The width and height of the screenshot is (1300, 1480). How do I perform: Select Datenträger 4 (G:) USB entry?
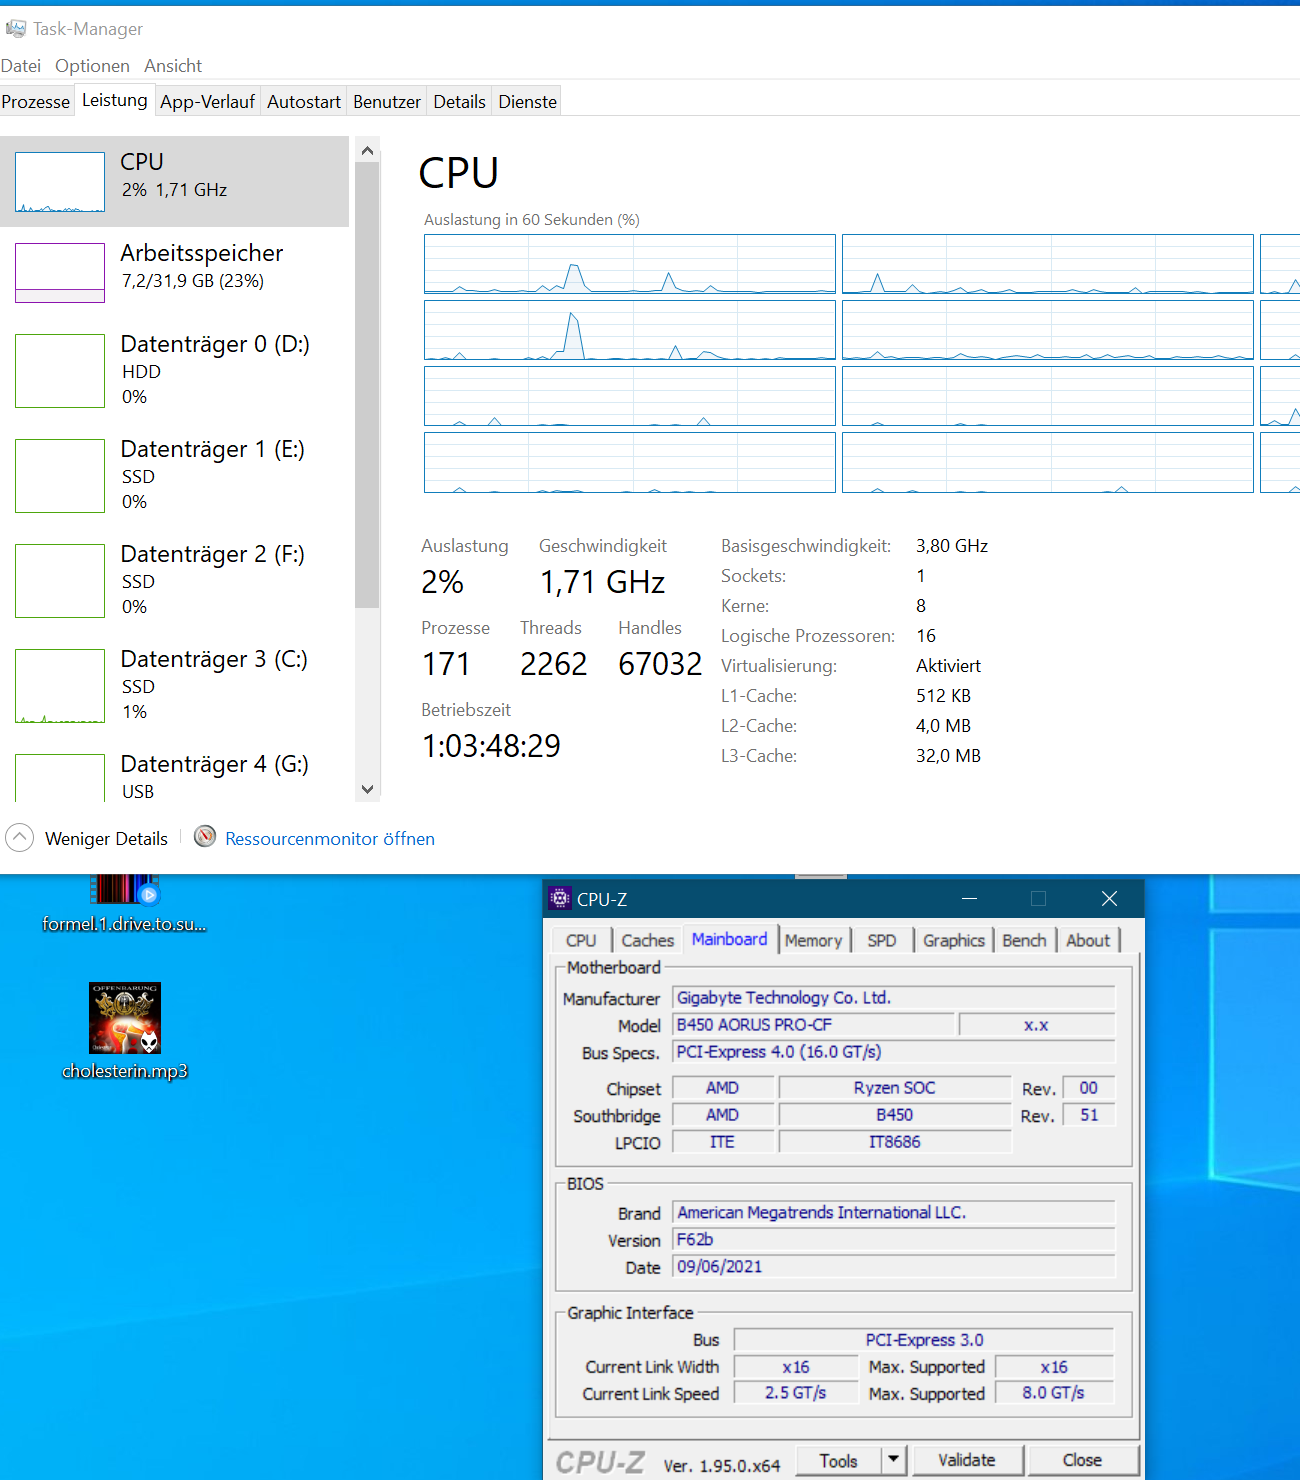coord(175,775)
